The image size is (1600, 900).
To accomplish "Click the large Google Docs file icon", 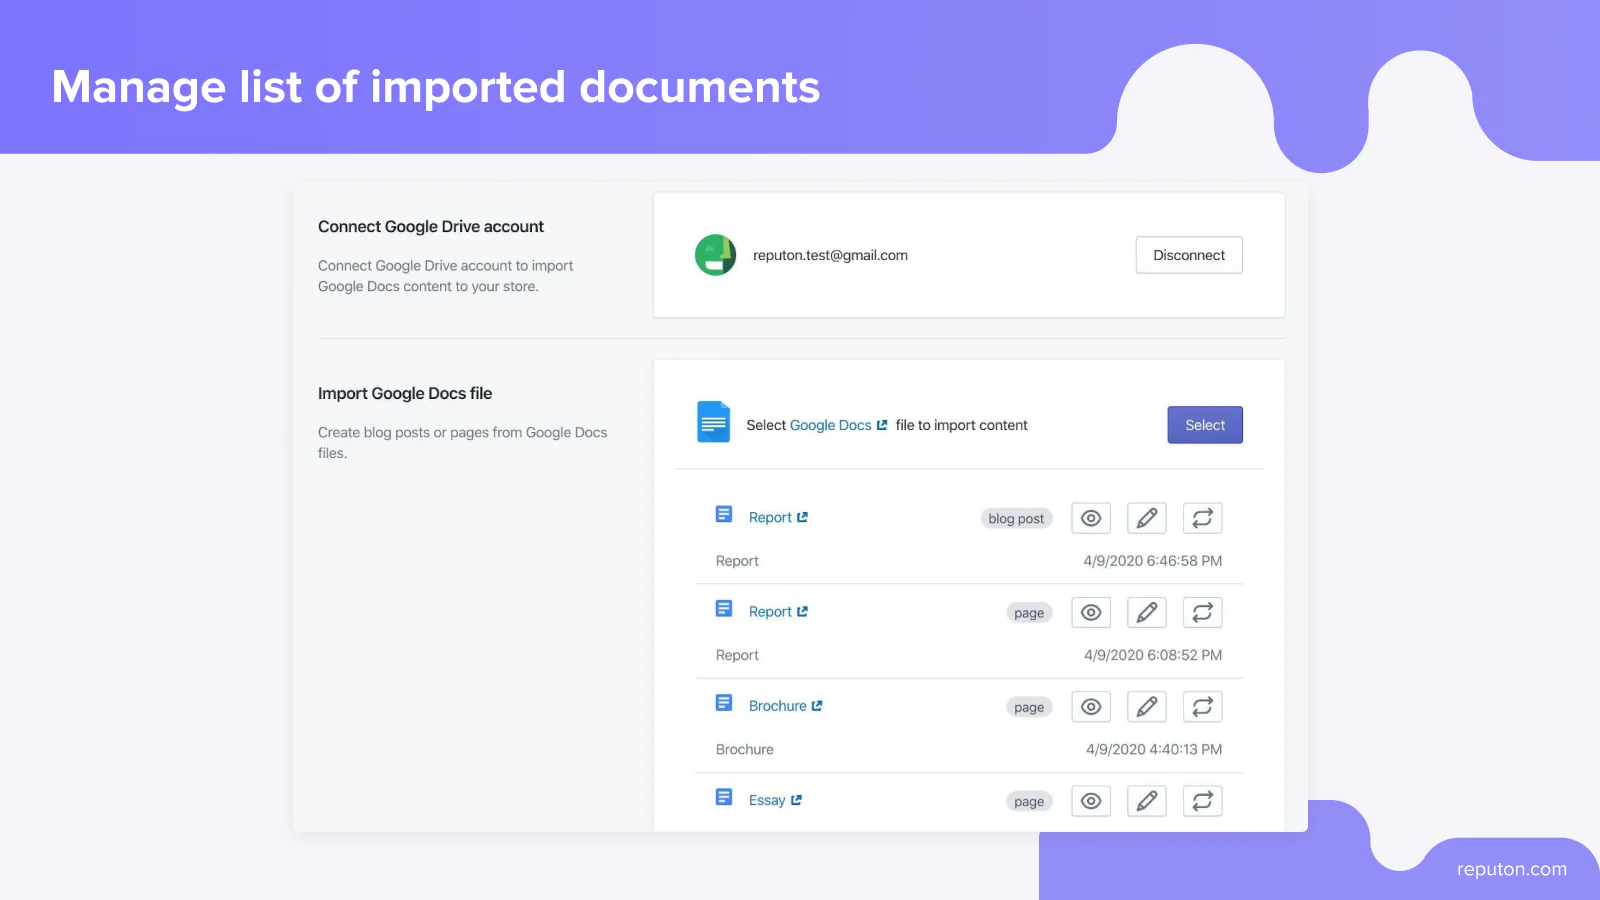I will [713, 422].
